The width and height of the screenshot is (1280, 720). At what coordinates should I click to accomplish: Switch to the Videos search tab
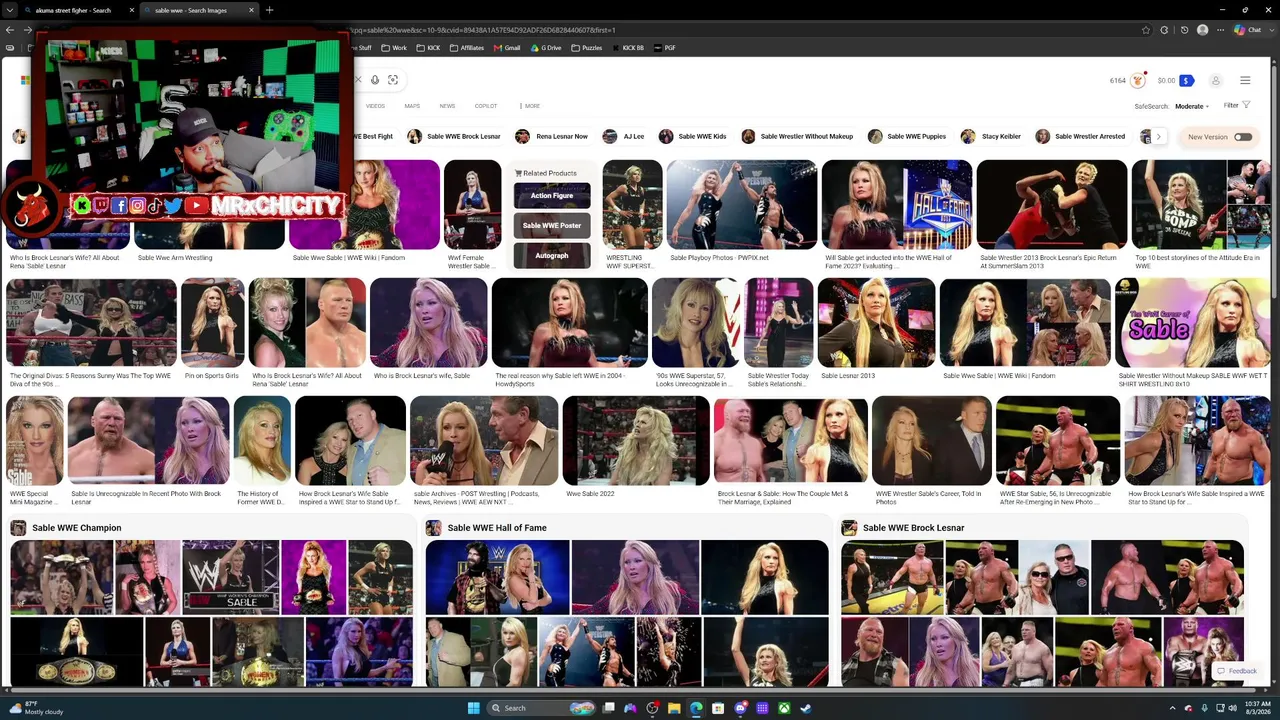(x=375, y=106)
